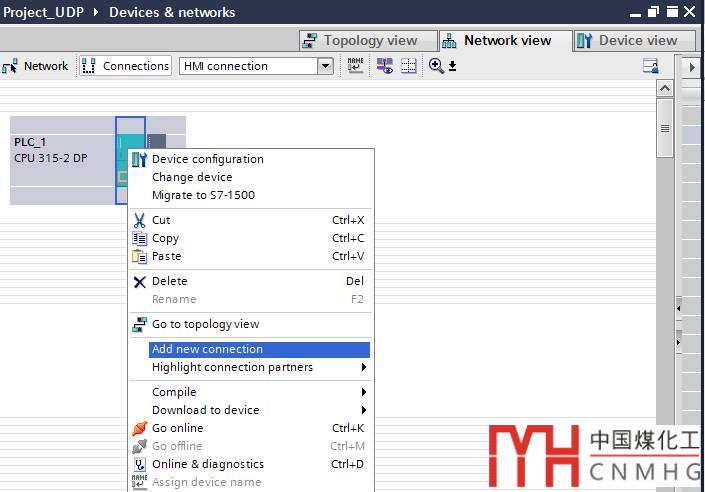This screenshot has height=492, width=705.
Task: Click Cut scissors item in context menu
Action: [160, 220]
